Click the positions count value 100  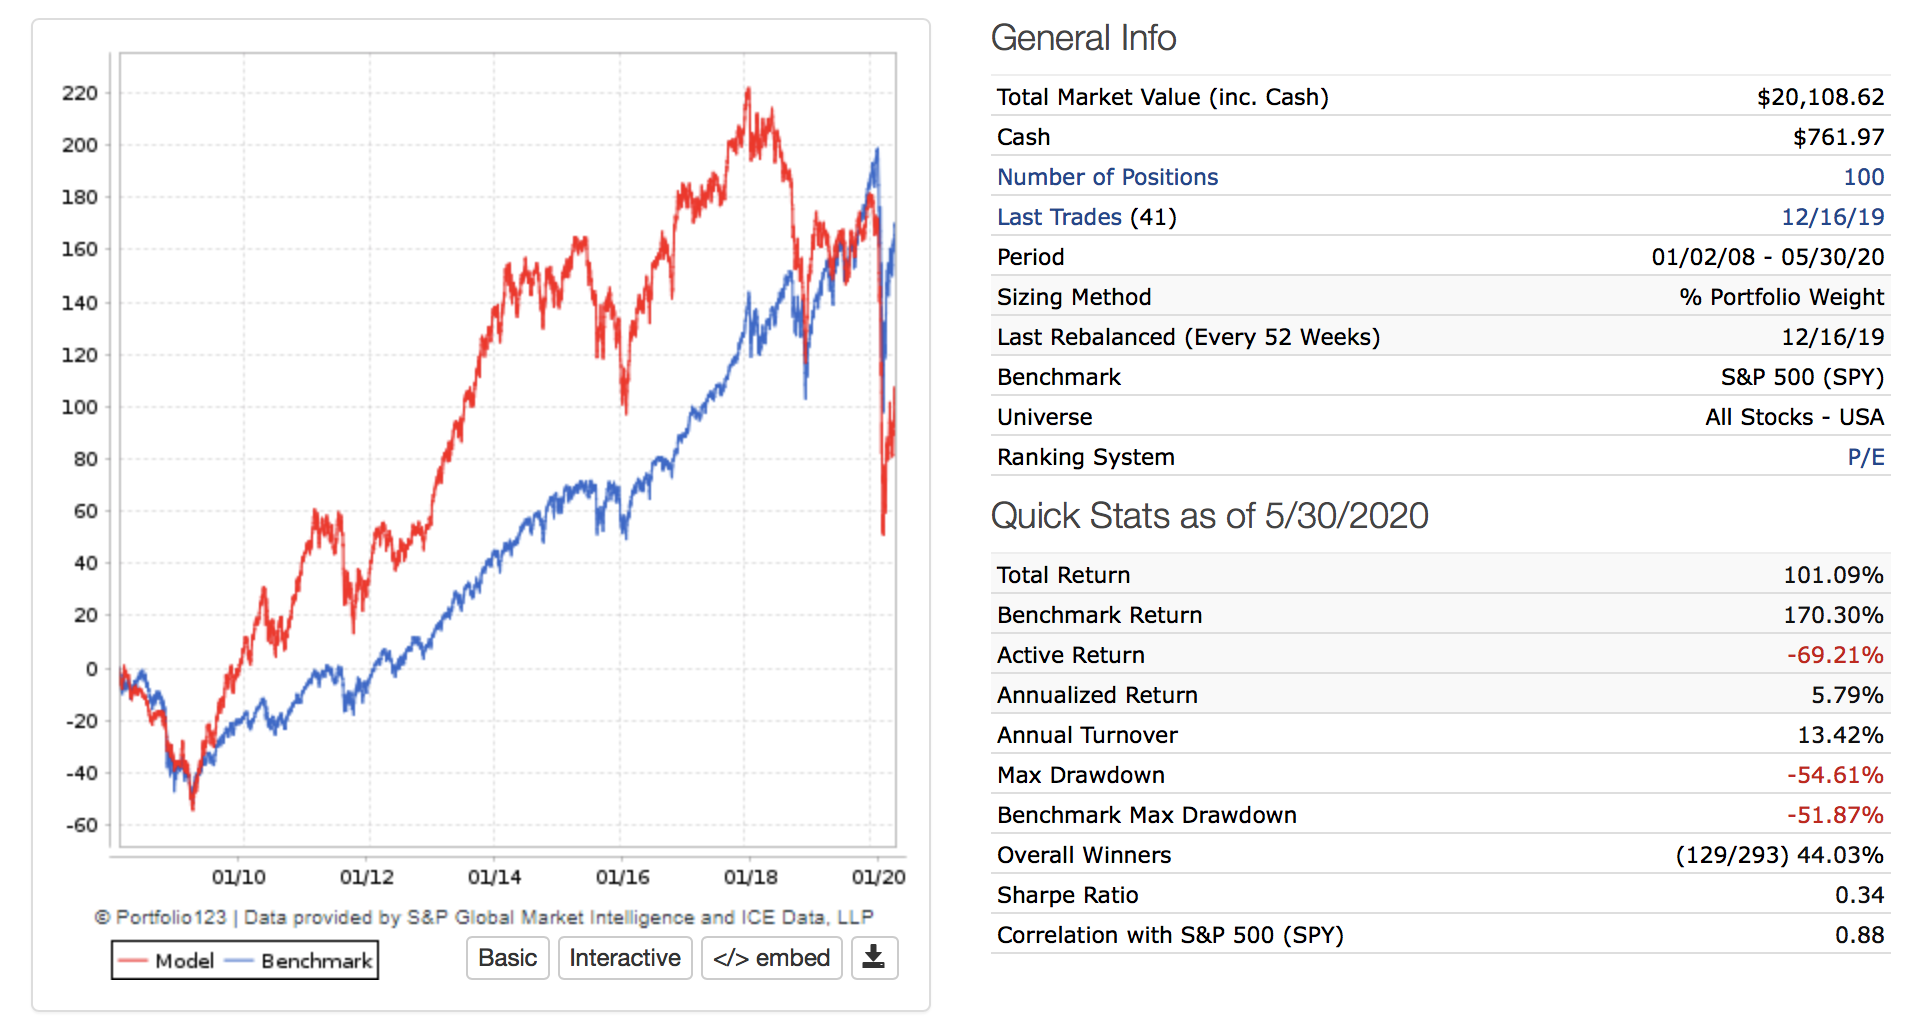pyautogui.click(x=1863, y=177)
